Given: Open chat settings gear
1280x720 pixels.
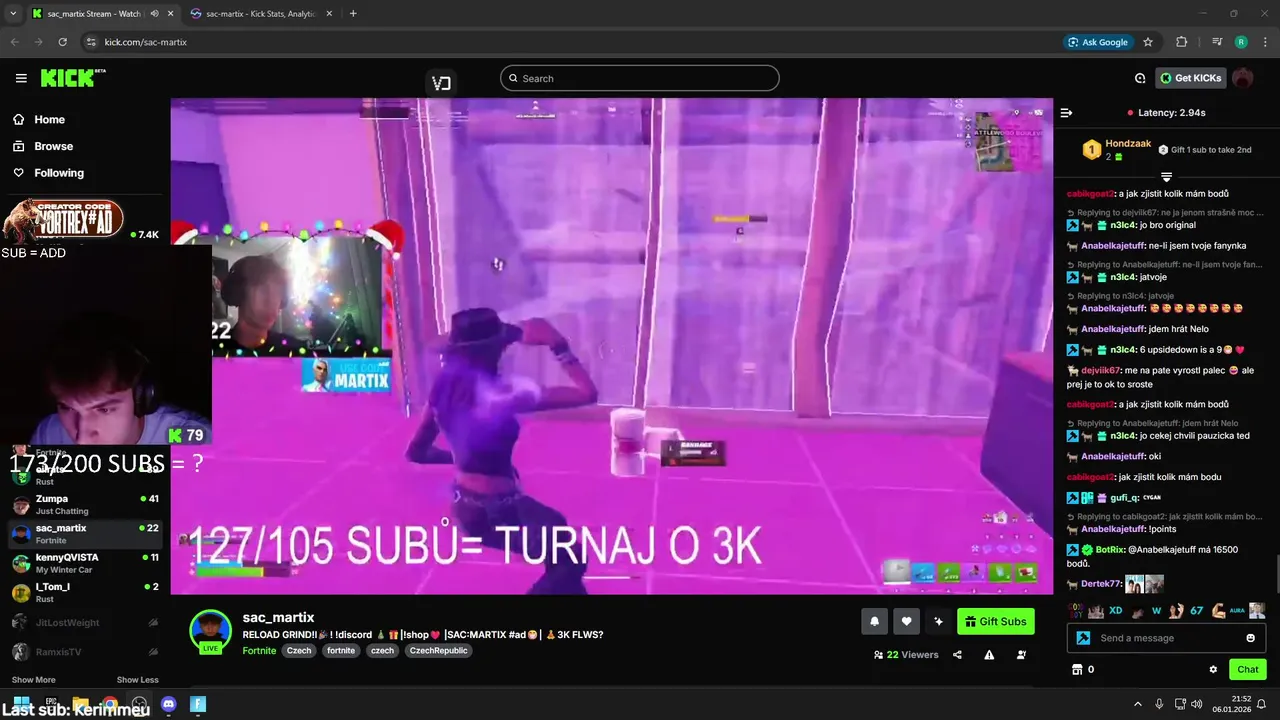Looking at the screenshot, I should (1213, 669).
